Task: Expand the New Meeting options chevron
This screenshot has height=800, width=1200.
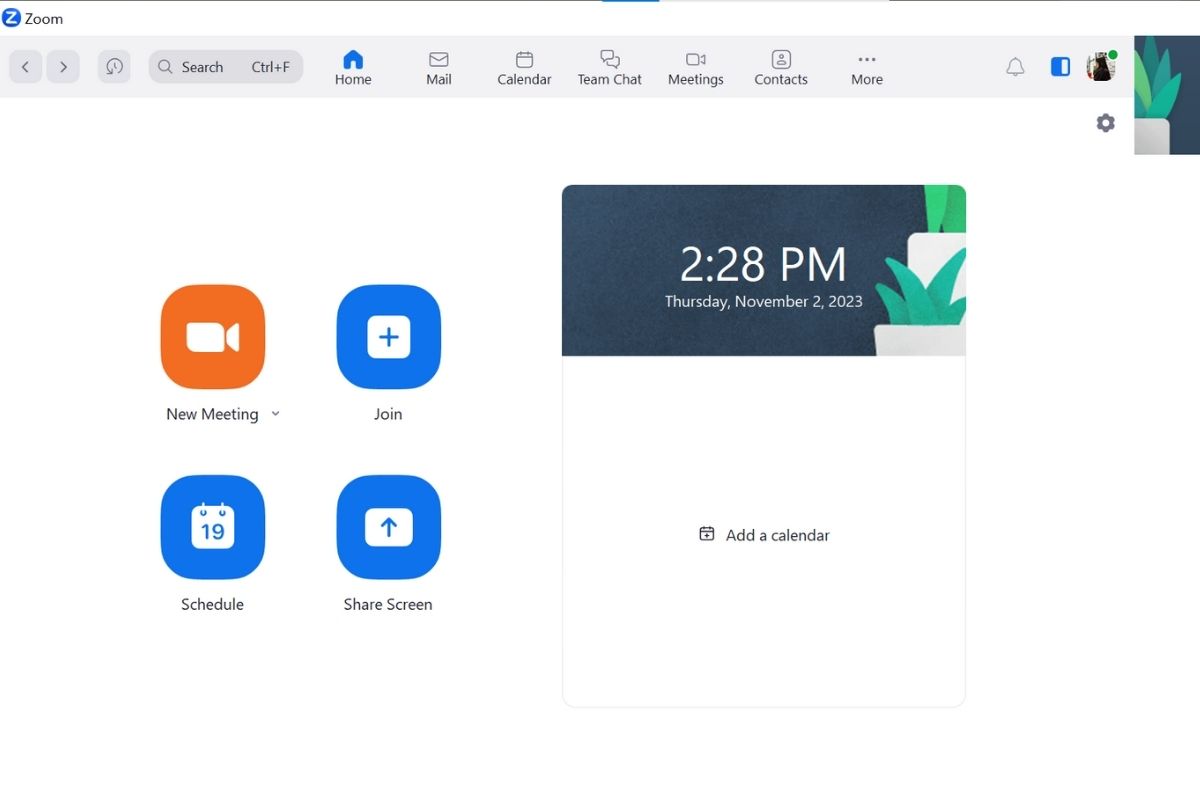Action: tap(276, 414)
